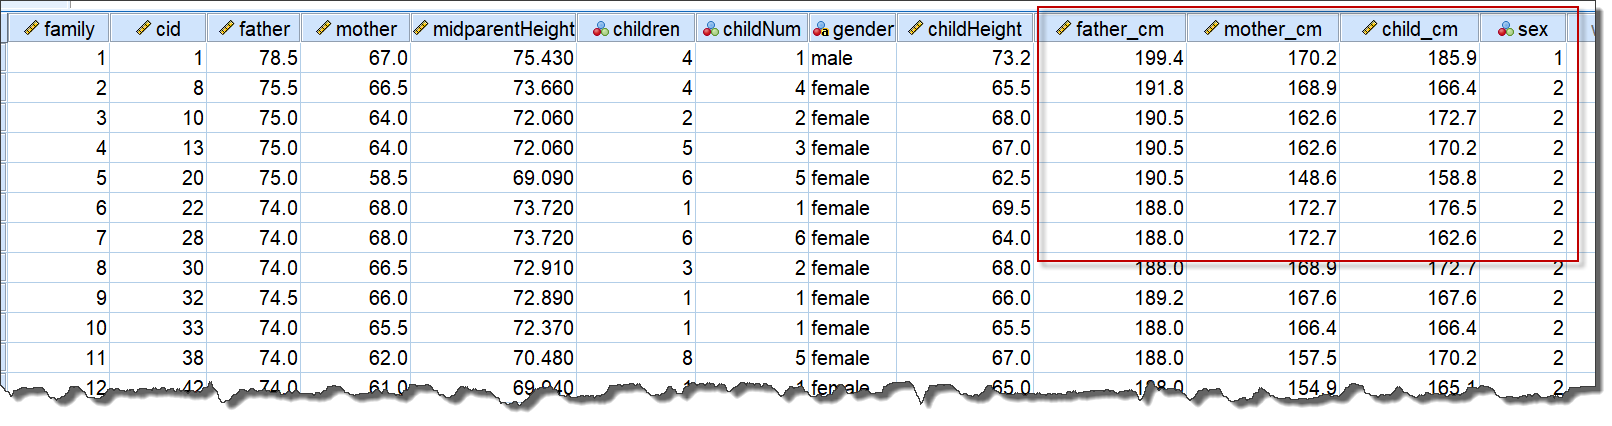The image size is (1612, 426).
Task: Select the mother column header
Action: pos(355,29)
